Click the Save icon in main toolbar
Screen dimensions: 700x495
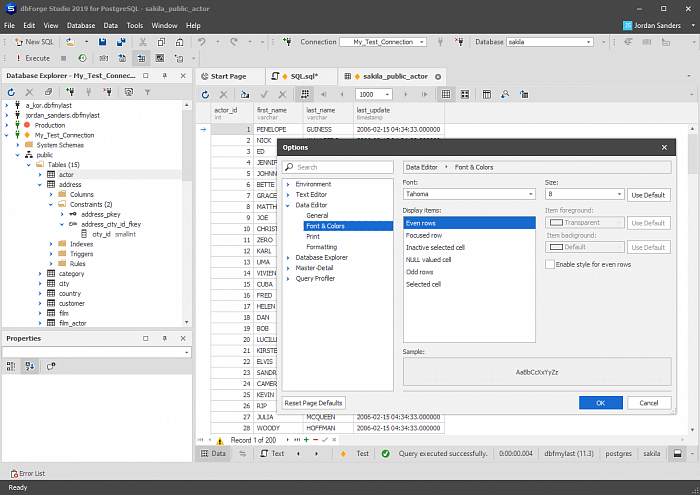click(x=103, y=42)
